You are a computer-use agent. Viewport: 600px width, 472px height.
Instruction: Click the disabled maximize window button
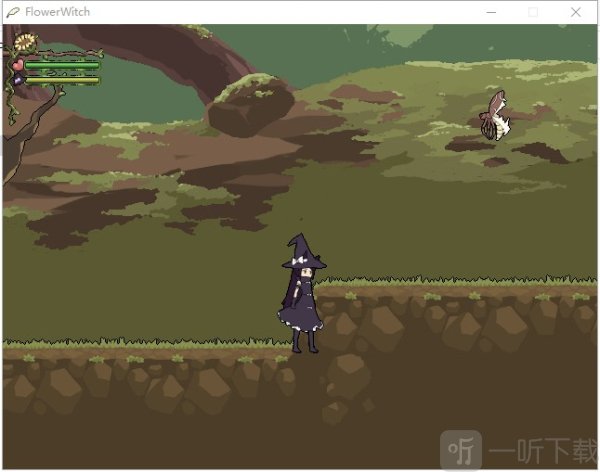point(533,12)
